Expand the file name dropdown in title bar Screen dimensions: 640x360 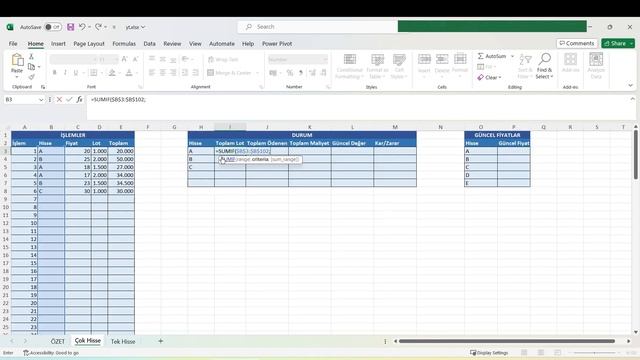(143, 27)
